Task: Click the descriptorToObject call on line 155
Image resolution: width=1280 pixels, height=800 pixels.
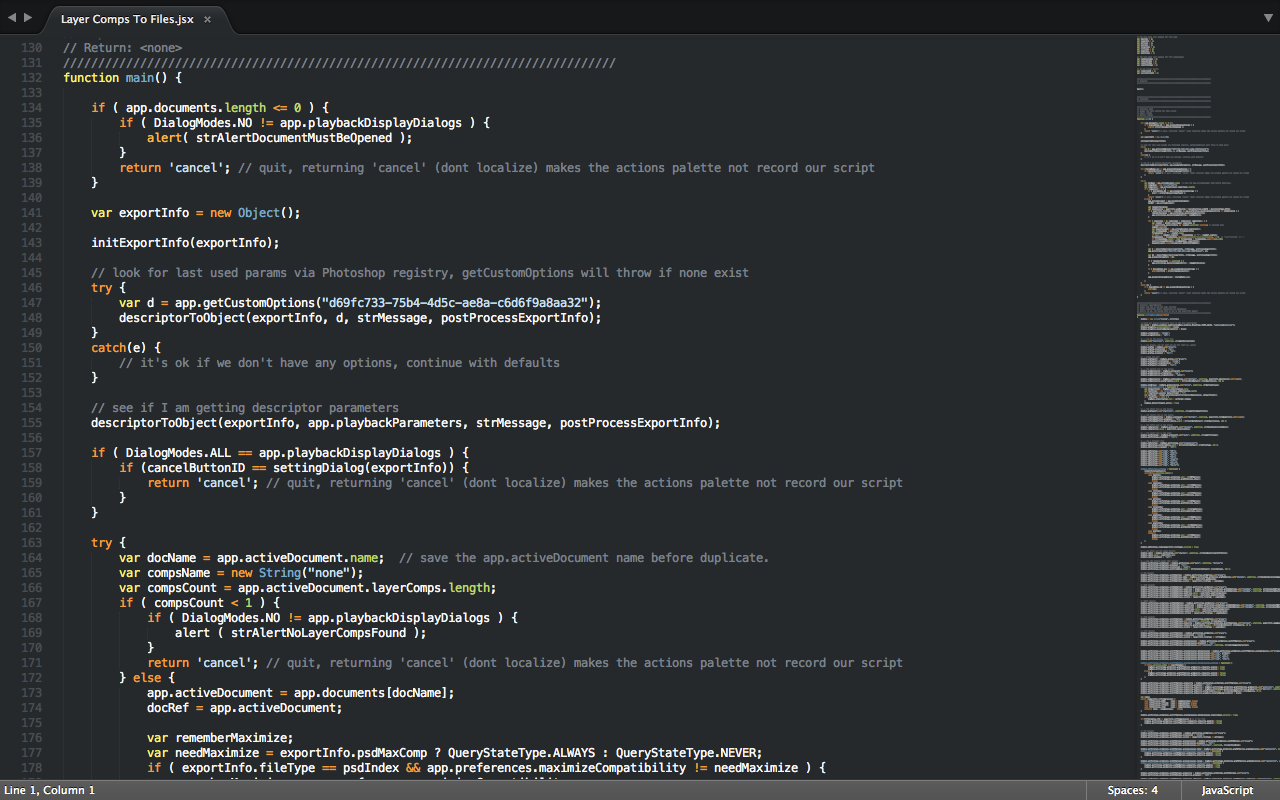Action: click(x=155, y=422)
